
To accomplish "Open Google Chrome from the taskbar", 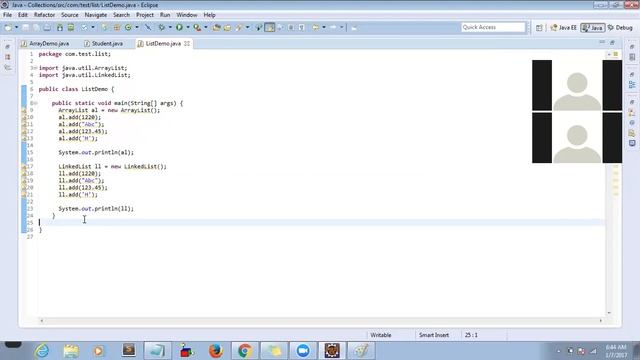I will (245, 351).
